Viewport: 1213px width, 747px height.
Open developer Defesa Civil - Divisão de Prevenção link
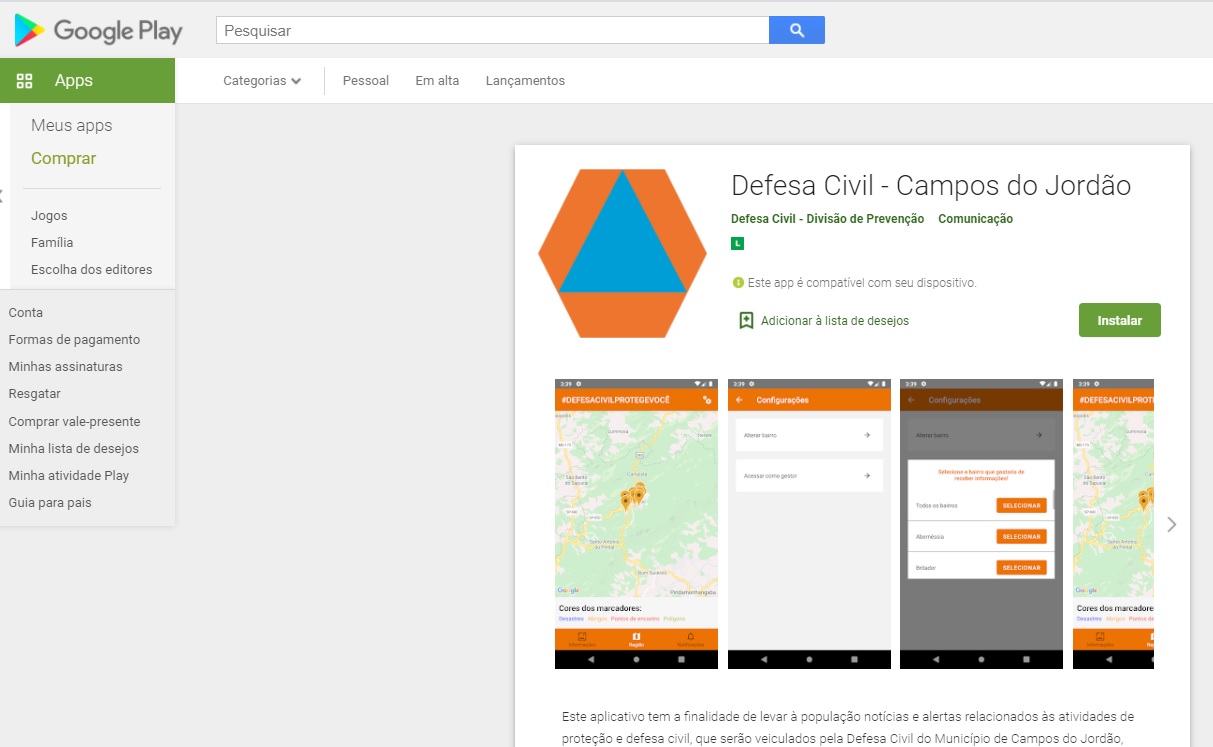[x=828, y=219]
